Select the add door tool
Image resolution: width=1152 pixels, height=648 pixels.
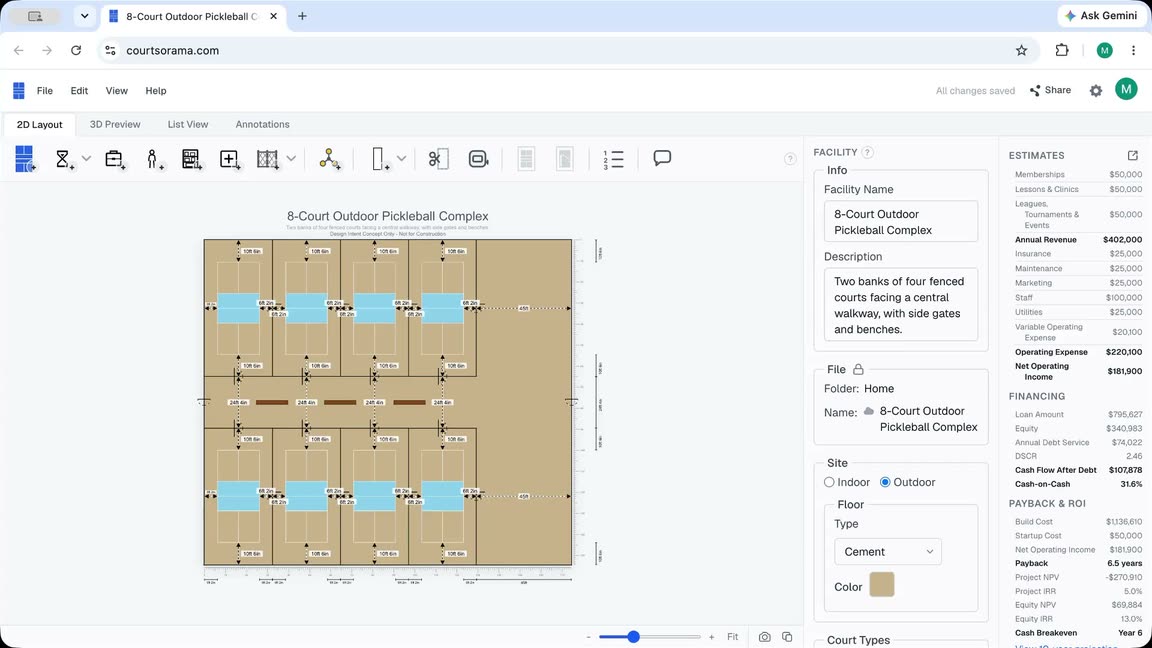[x=379, y=159]
